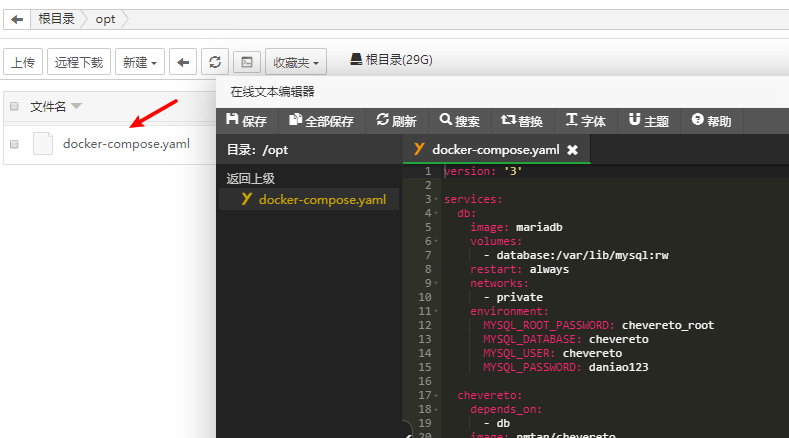This screenshot has width=789, height=438.
Task: Expand the 收藏夹 favorites dropdown
Action: (296, 62)
